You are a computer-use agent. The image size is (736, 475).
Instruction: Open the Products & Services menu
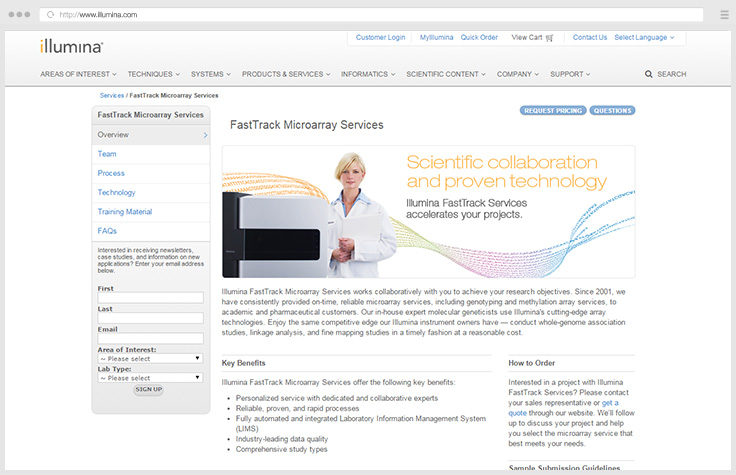[x=286, y=74]
